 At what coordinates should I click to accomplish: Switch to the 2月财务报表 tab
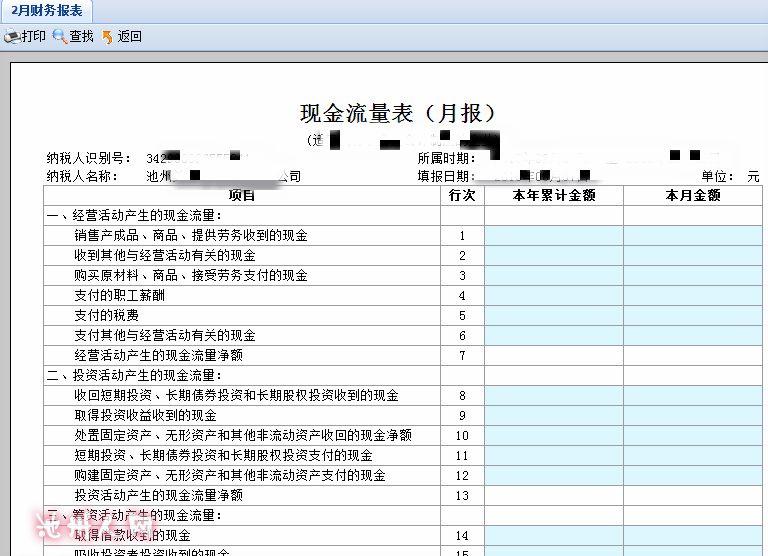[x=47, y=10]
